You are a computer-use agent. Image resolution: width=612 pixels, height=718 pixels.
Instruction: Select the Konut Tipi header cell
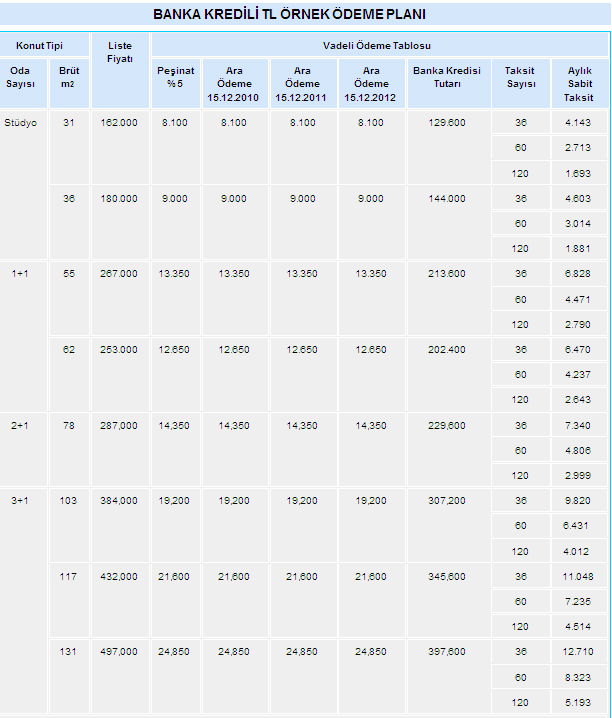tap(45, 46)
